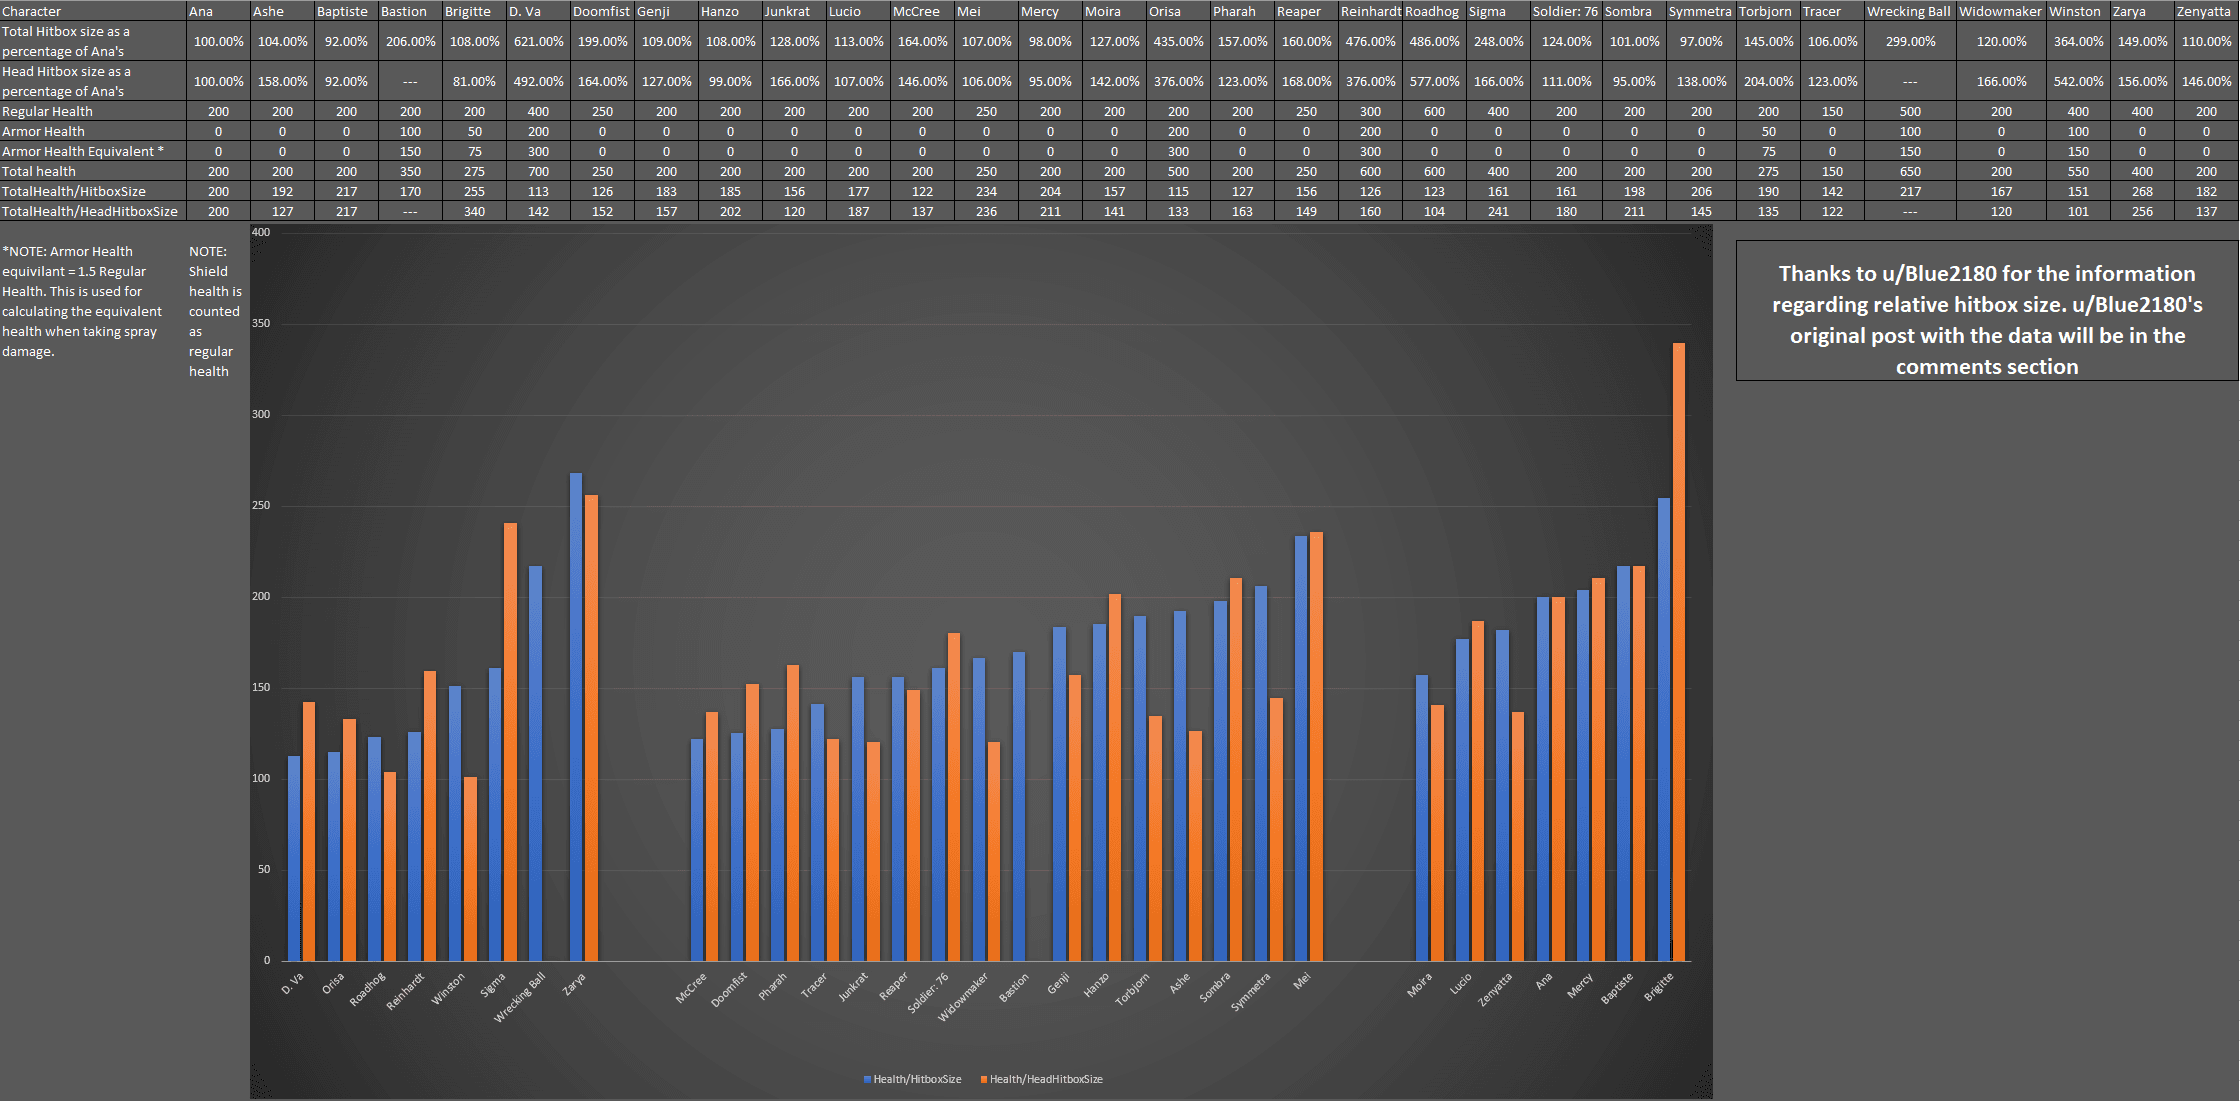Select the 400 label on chart y-axis
Viewport: 2240px width, 1101px height.
pyautogui.click(x=261, y=232)
